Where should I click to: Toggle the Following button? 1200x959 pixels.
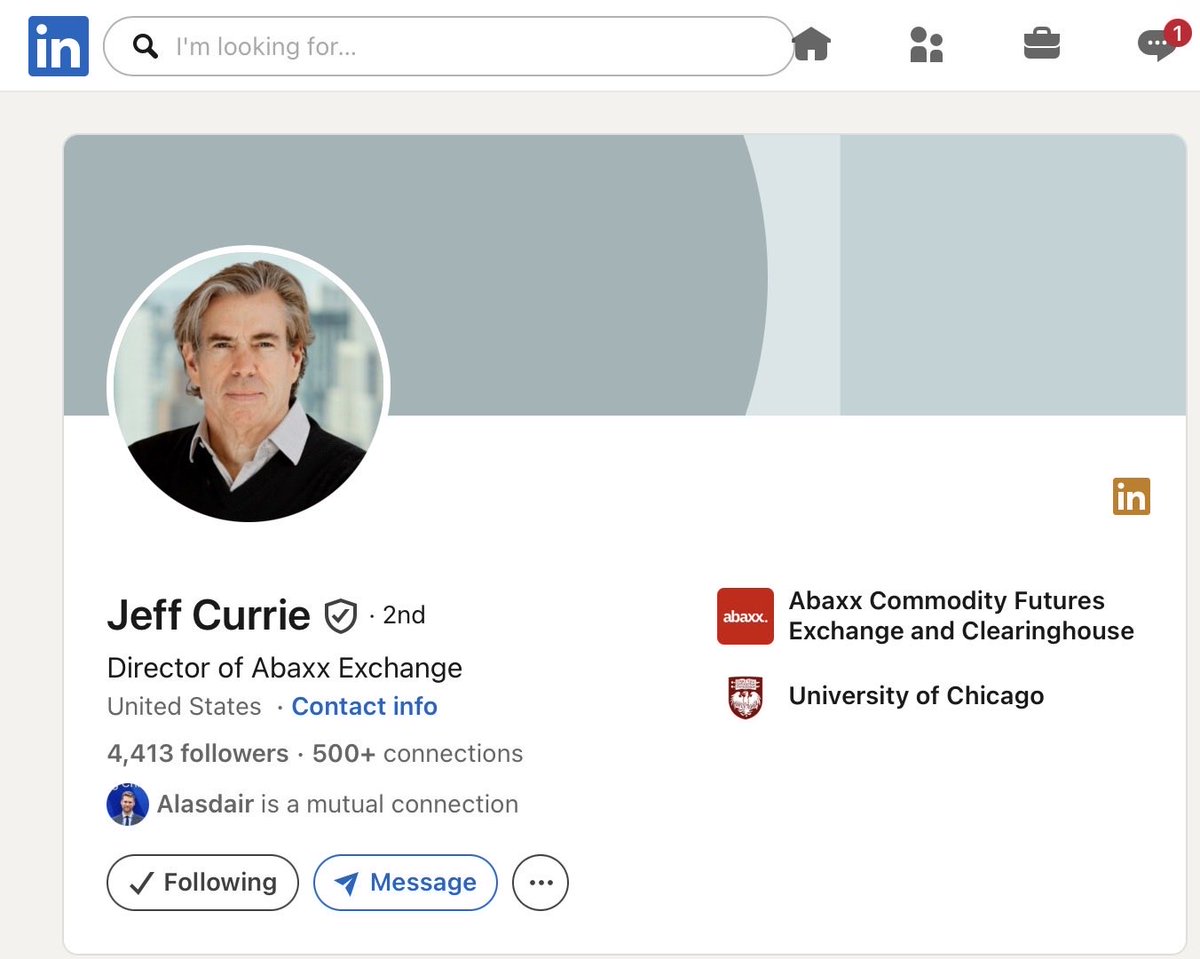point(203,882)
